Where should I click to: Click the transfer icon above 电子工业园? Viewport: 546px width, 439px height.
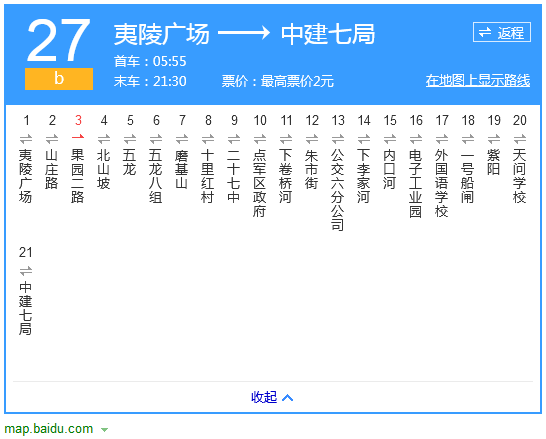tap(416, 139)
